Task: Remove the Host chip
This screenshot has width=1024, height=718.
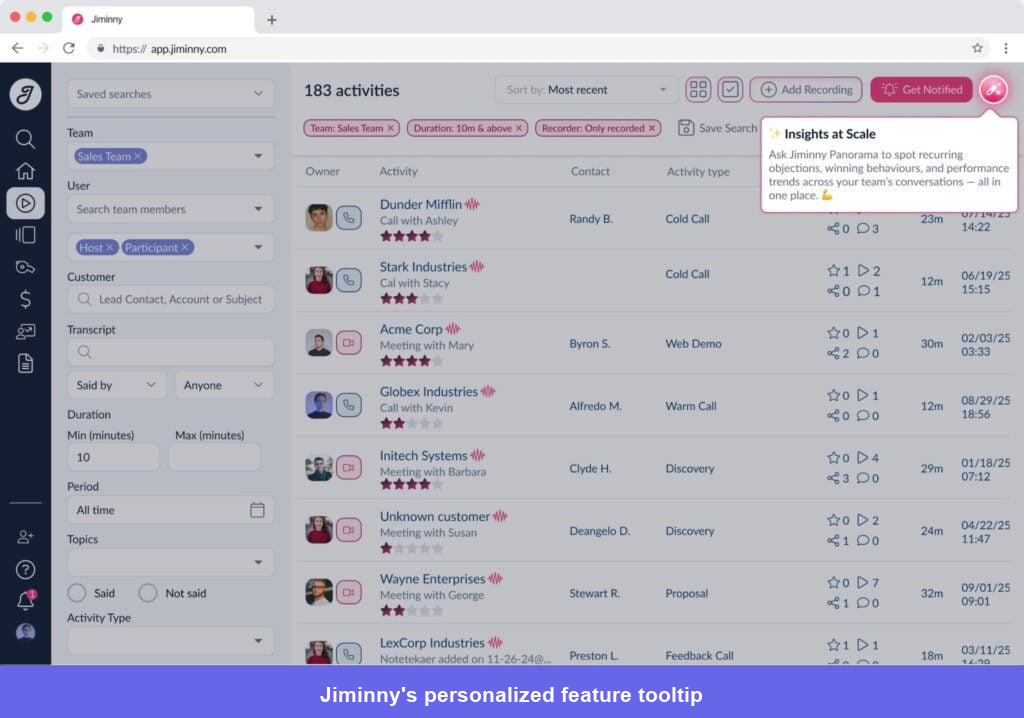Action: click(110, 248)
